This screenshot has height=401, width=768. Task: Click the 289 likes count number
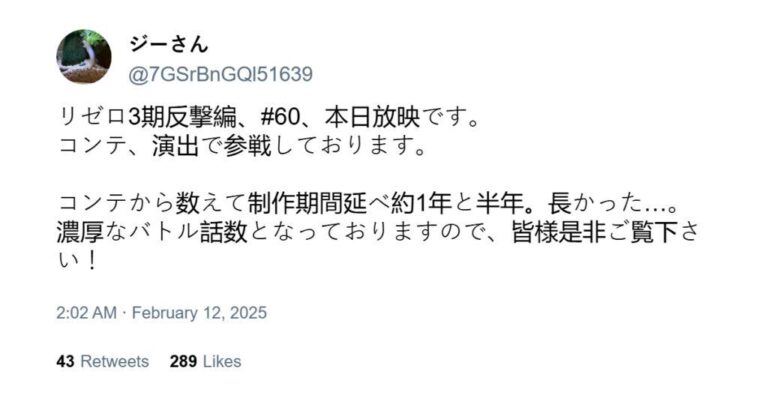coord(184,361)
